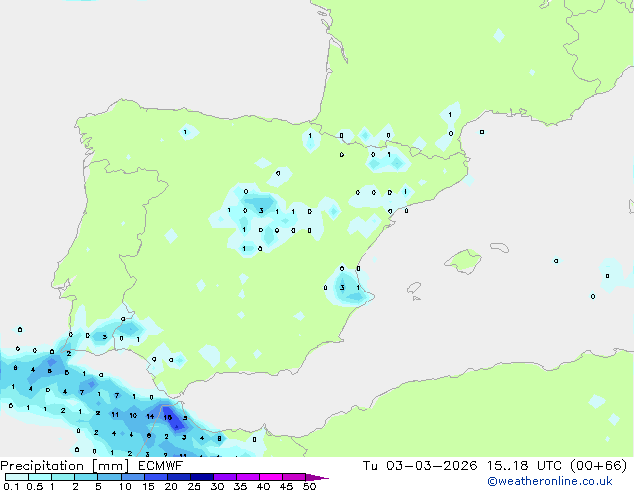Click the '14' precipitation value on map
This screenshot has width=634, height=490.
coord(150,416)
